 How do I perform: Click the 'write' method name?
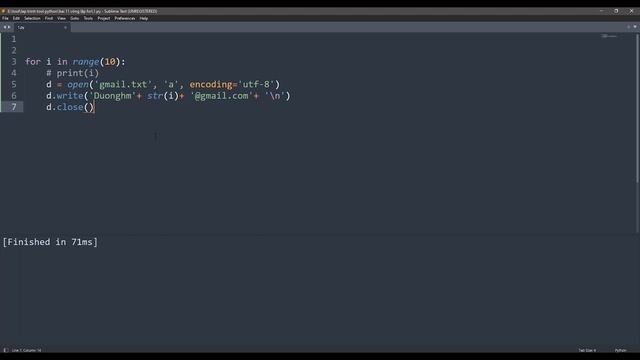[x=70, y=96]
